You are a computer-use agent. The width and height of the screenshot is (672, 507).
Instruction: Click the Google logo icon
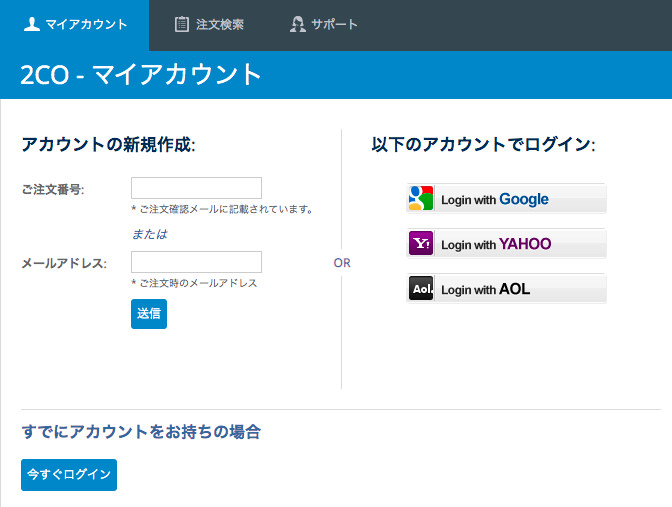pos(421,199)
